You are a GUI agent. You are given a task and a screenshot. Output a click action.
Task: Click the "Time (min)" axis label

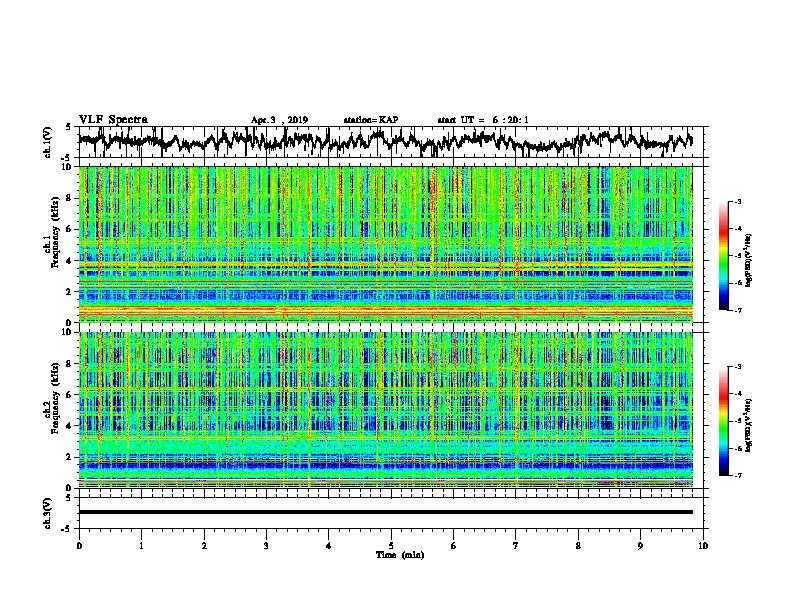coord(400,555)
